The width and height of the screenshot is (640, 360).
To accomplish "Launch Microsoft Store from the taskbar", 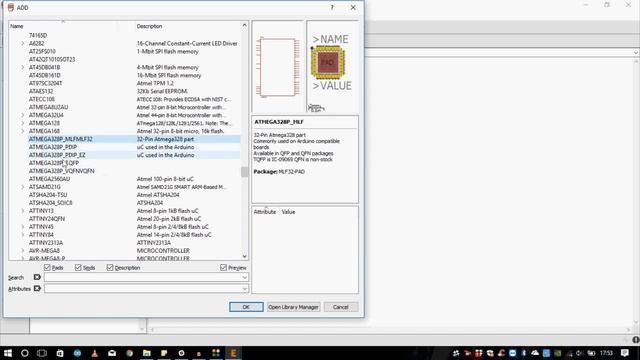I will (x=60, y=353).
